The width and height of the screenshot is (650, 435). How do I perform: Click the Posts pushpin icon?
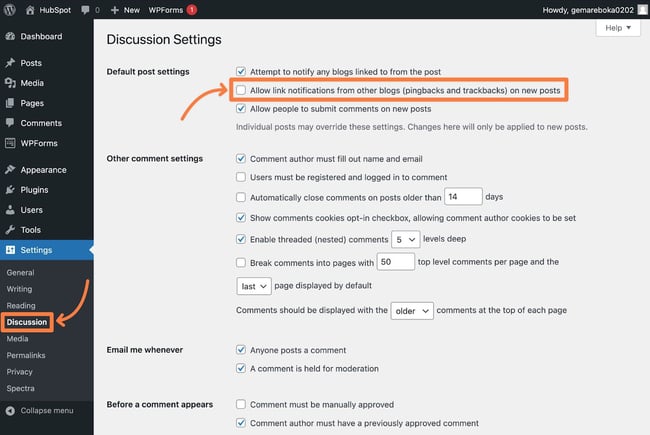10,63
